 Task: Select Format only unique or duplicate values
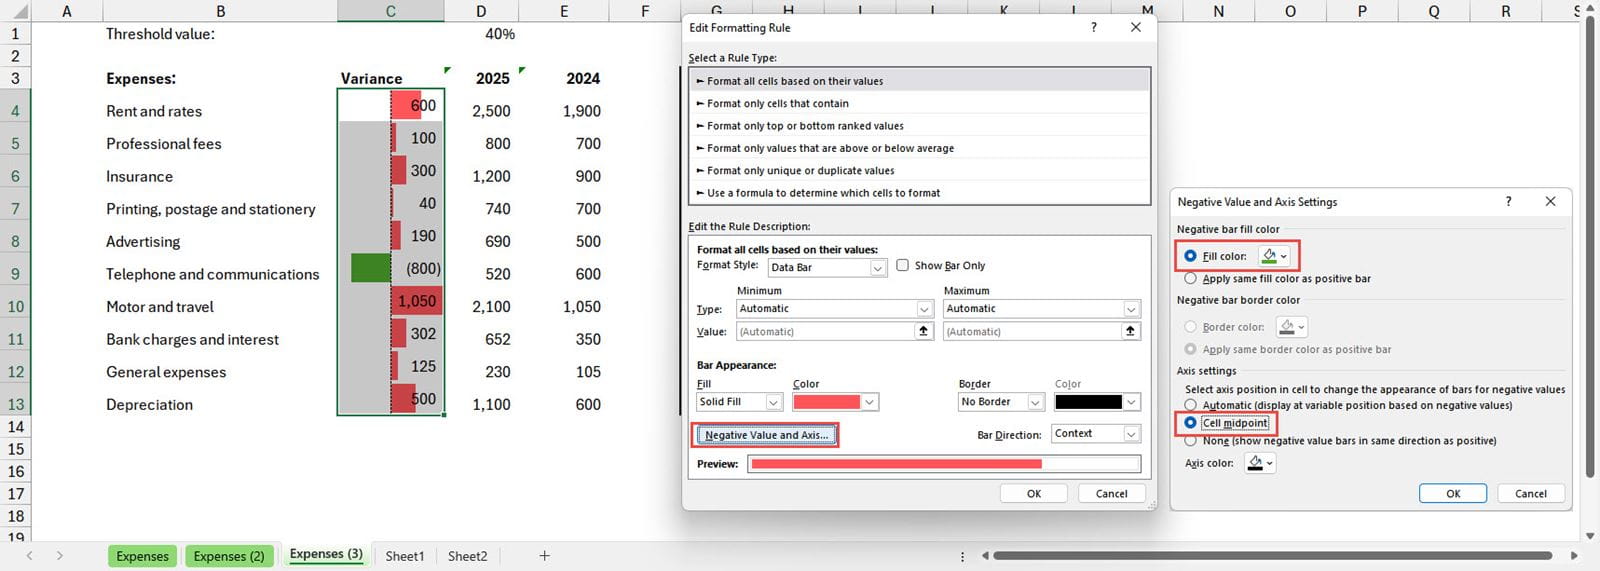coord(919,170)
